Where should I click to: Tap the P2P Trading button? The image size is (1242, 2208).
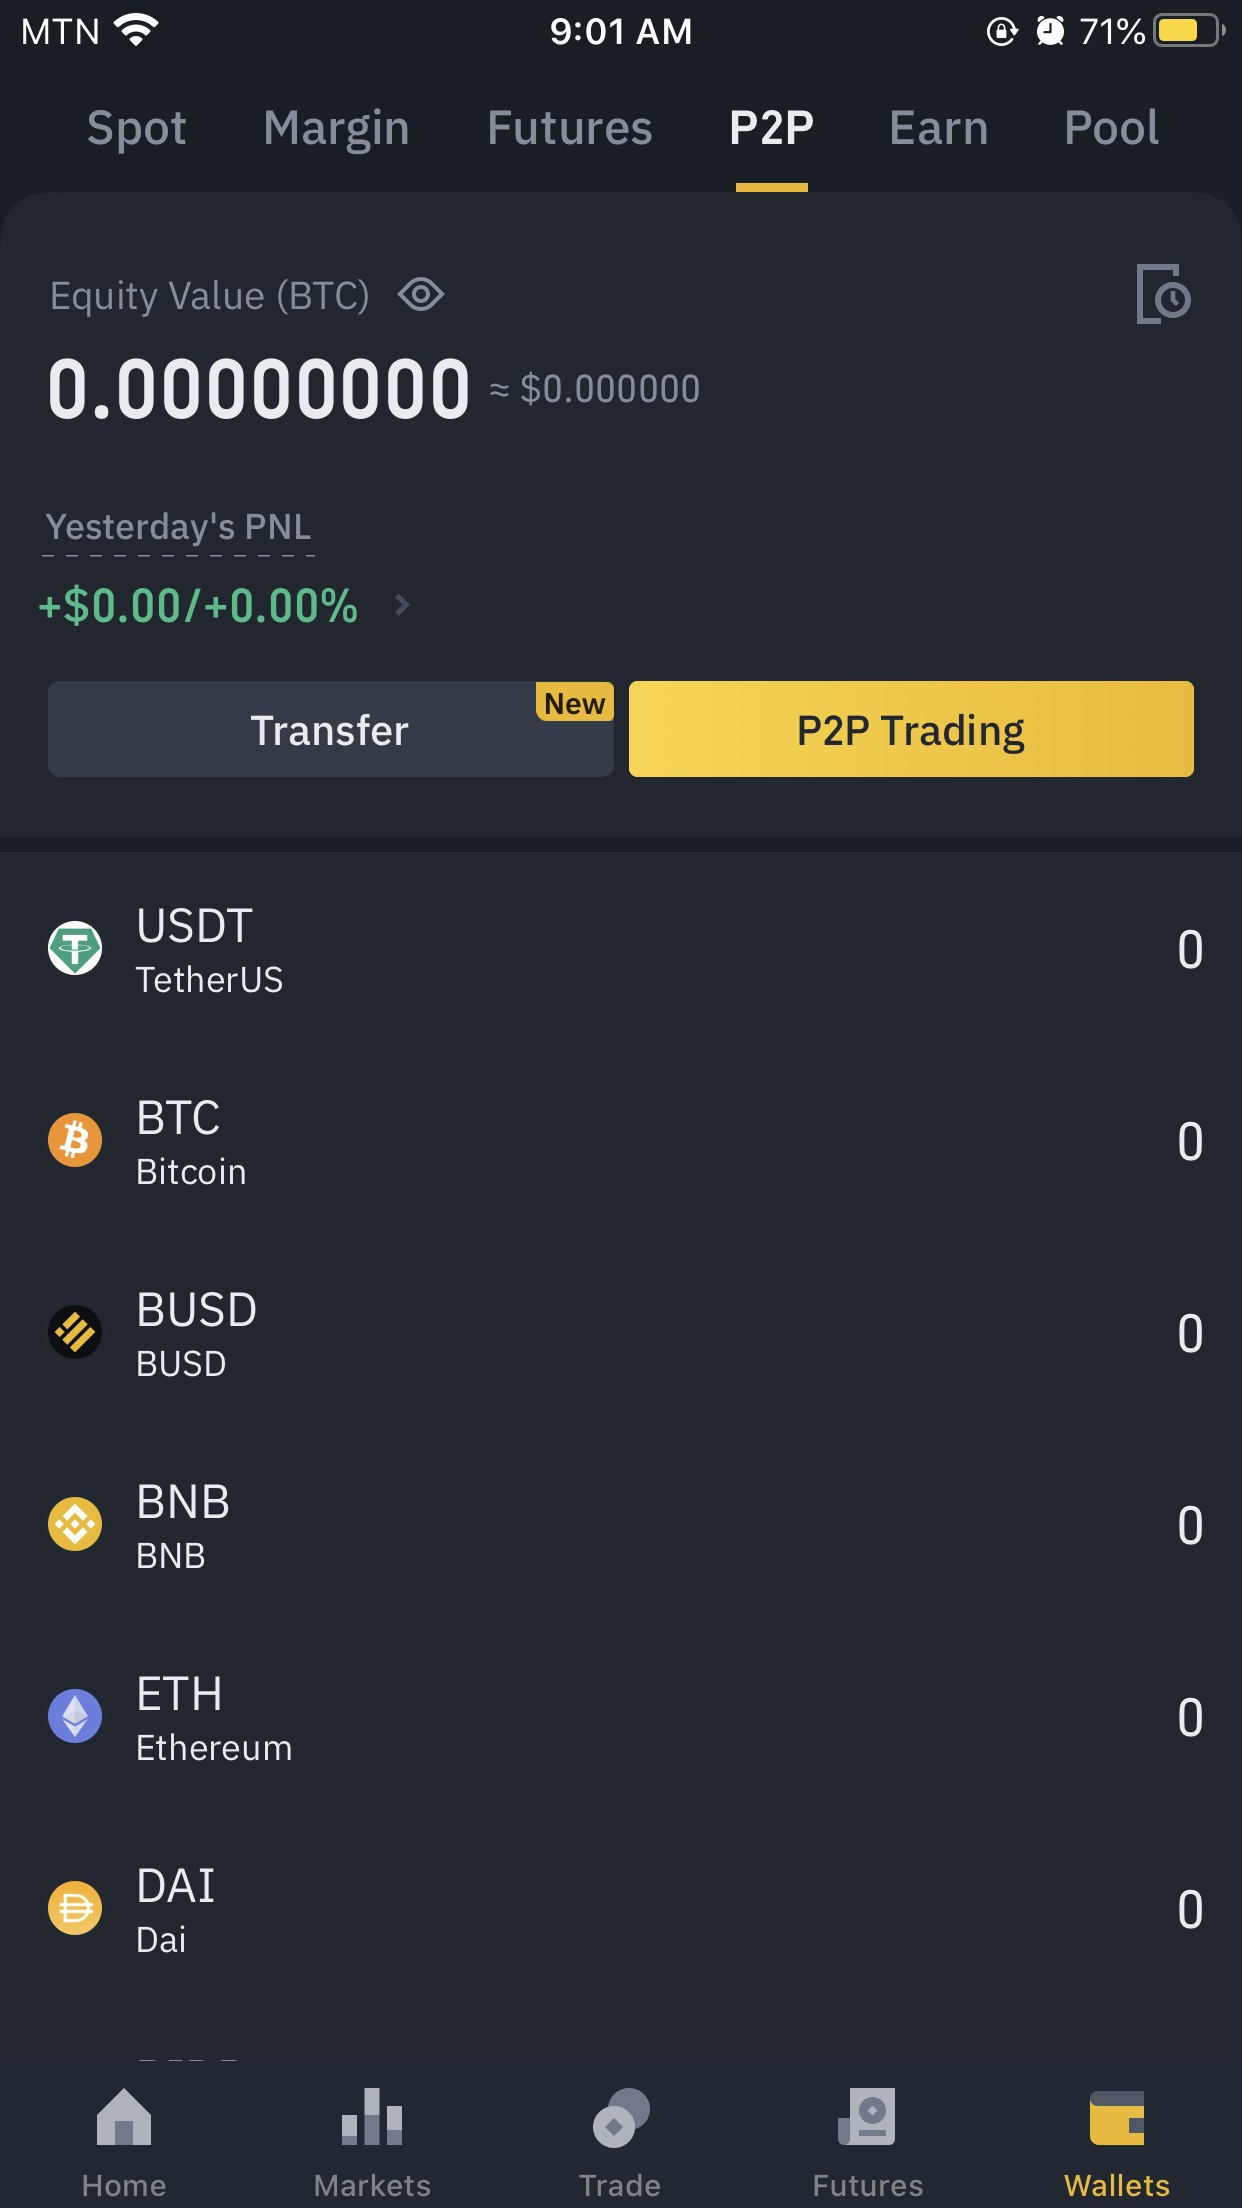911,729
